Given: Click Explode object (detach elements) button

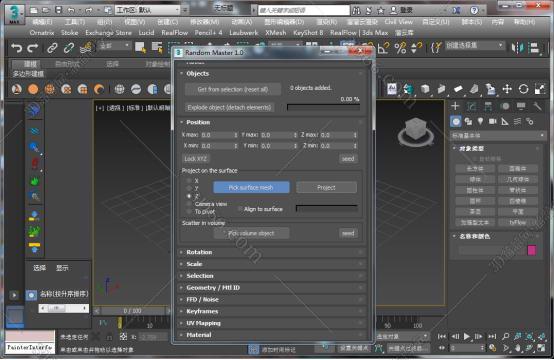Looking at the screenshot, I should coord(229,107).
